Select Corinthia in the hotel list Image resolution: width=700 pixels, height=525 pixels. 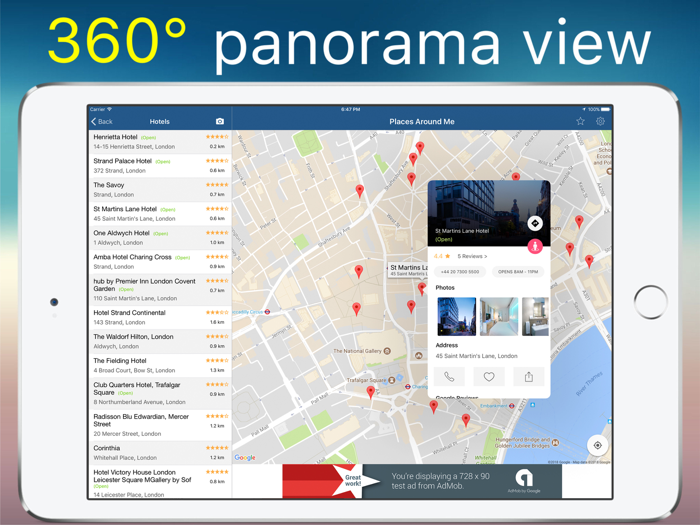coord(159,453)
